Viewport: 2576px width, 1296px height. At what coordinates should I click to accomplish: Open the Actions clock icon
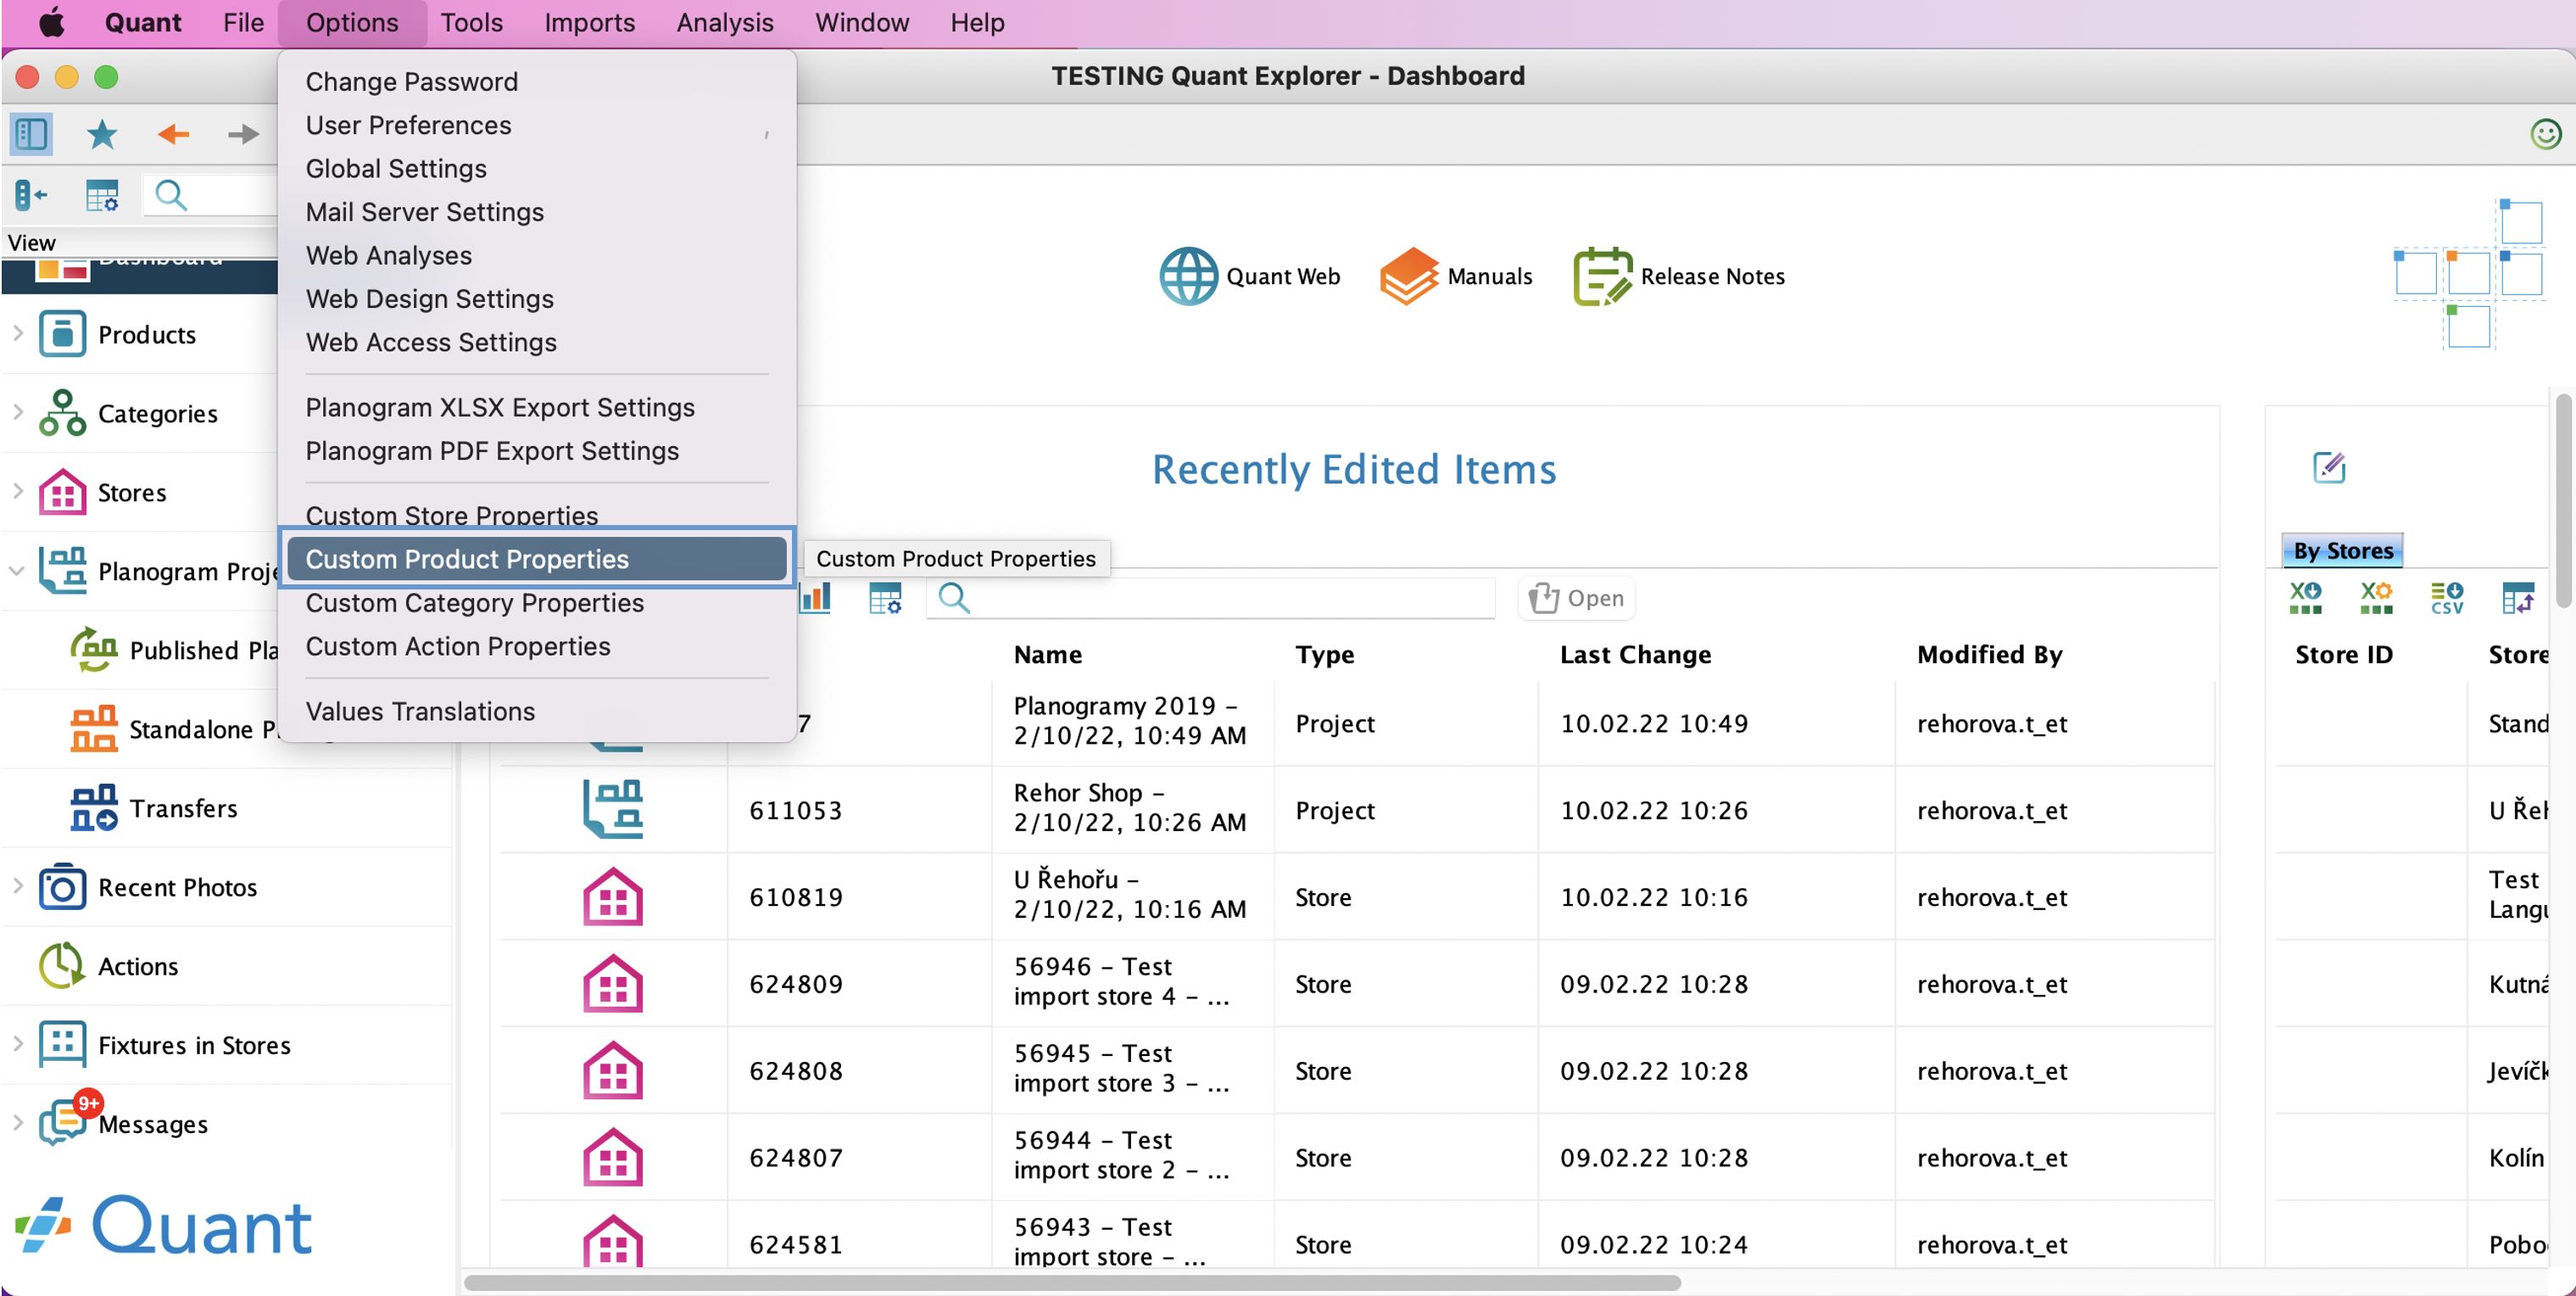[62, 966]
